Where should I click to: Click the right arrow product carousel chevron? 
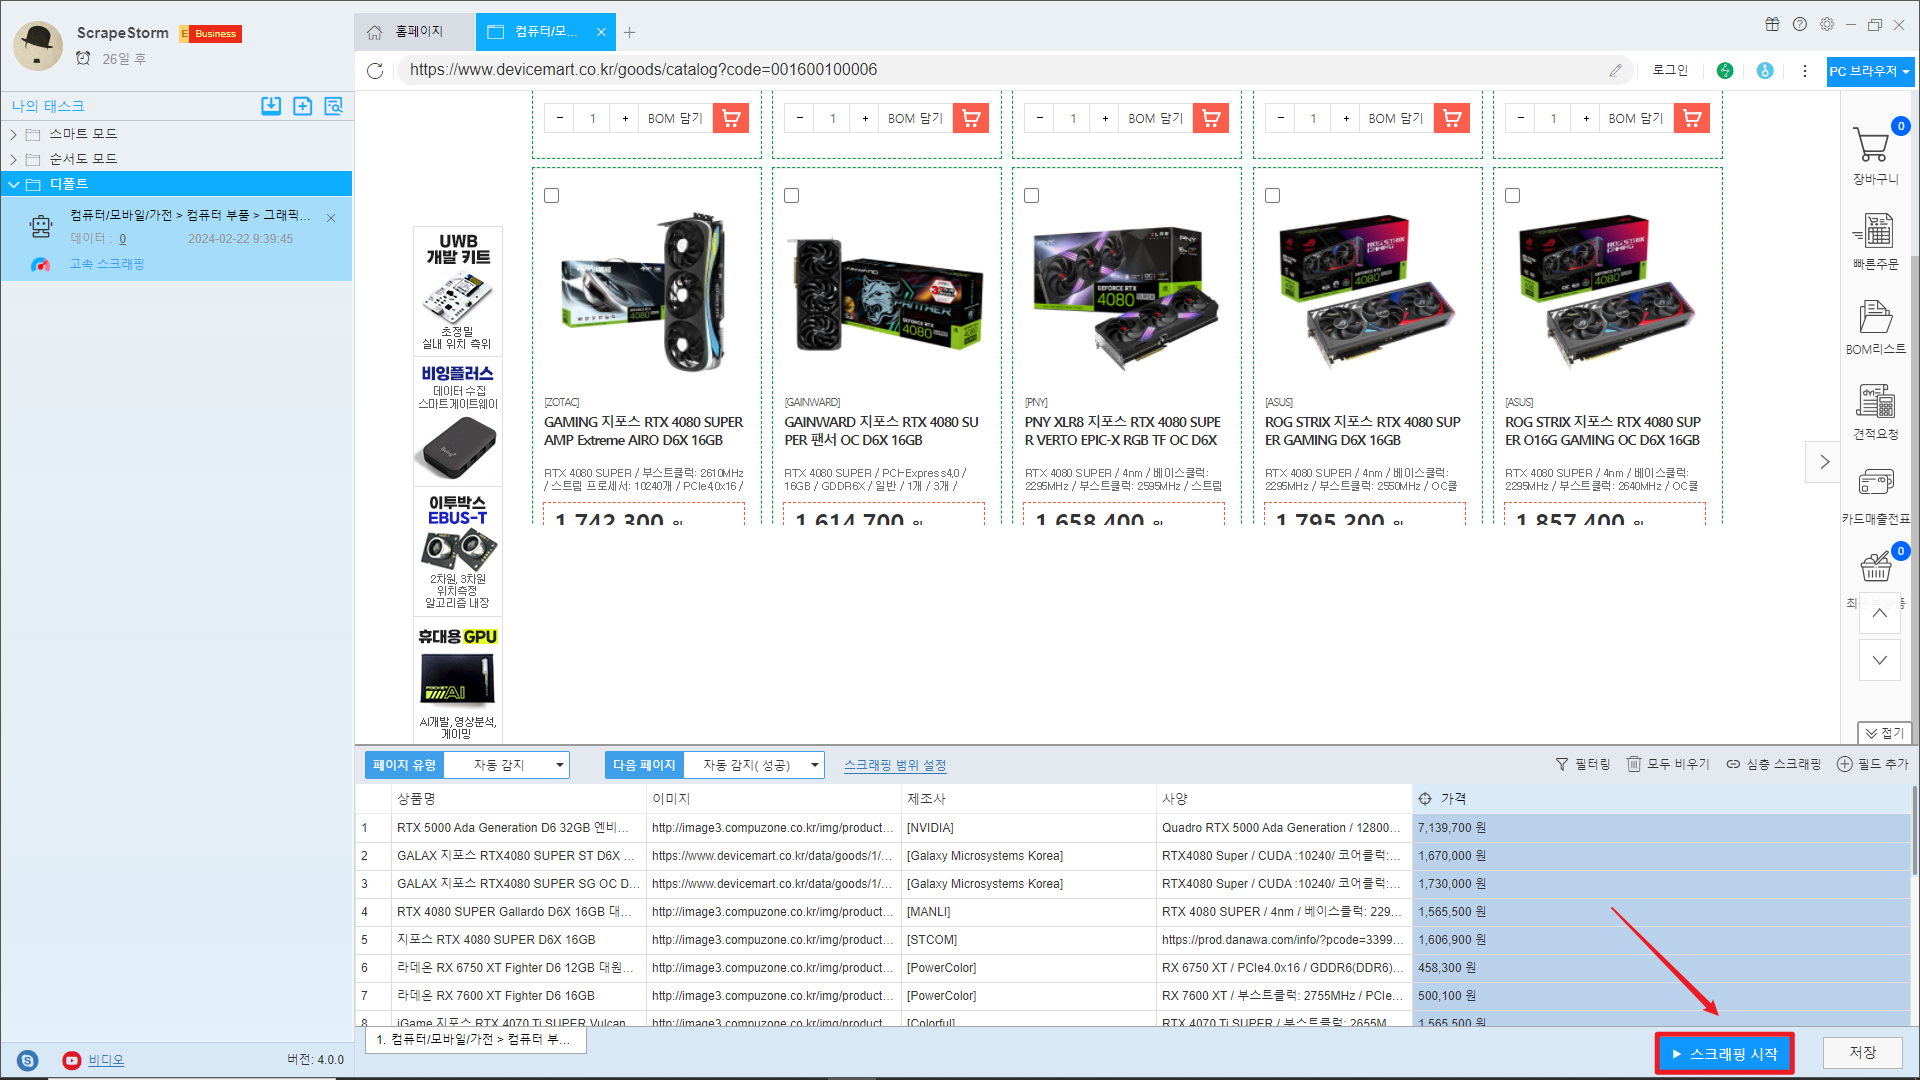pos(1824,462)
